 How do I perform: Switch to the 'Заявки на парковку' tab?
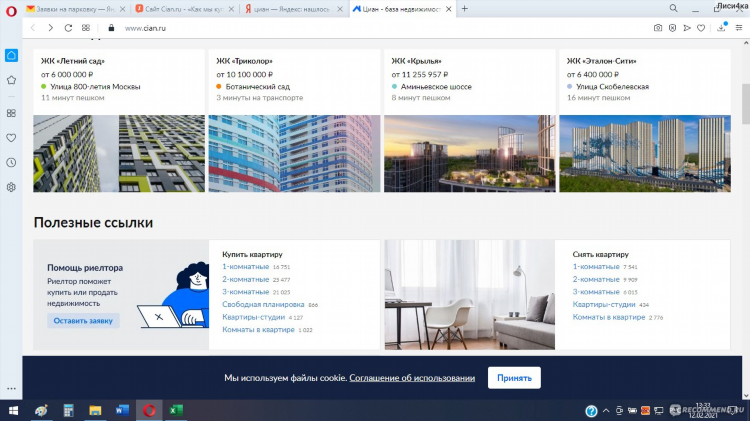coord(70,9)
